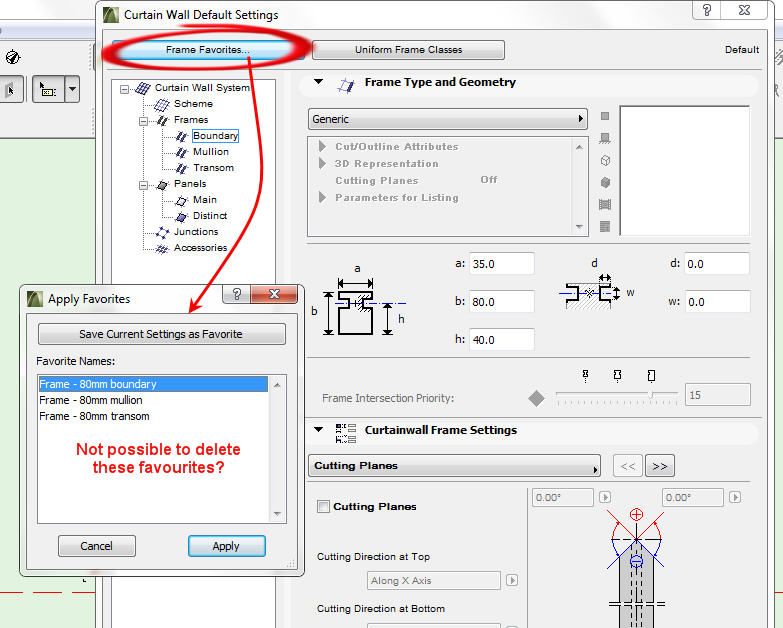Screen dimensions: 783x628
Task: Click arrow next to second angle field
Action: (x=735, y=497)
